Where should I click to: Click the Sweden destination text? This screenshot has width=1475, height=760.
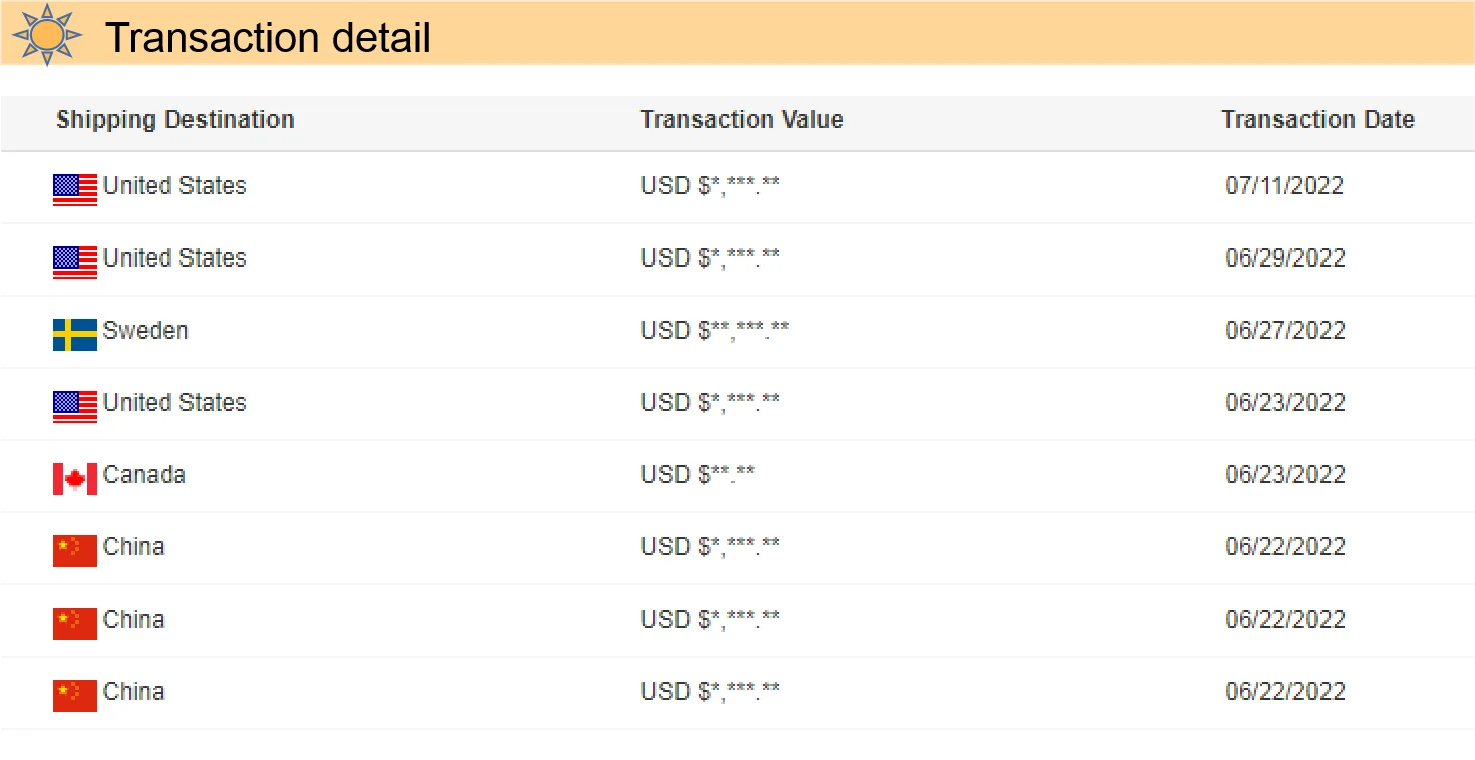[x=146, y=330]
